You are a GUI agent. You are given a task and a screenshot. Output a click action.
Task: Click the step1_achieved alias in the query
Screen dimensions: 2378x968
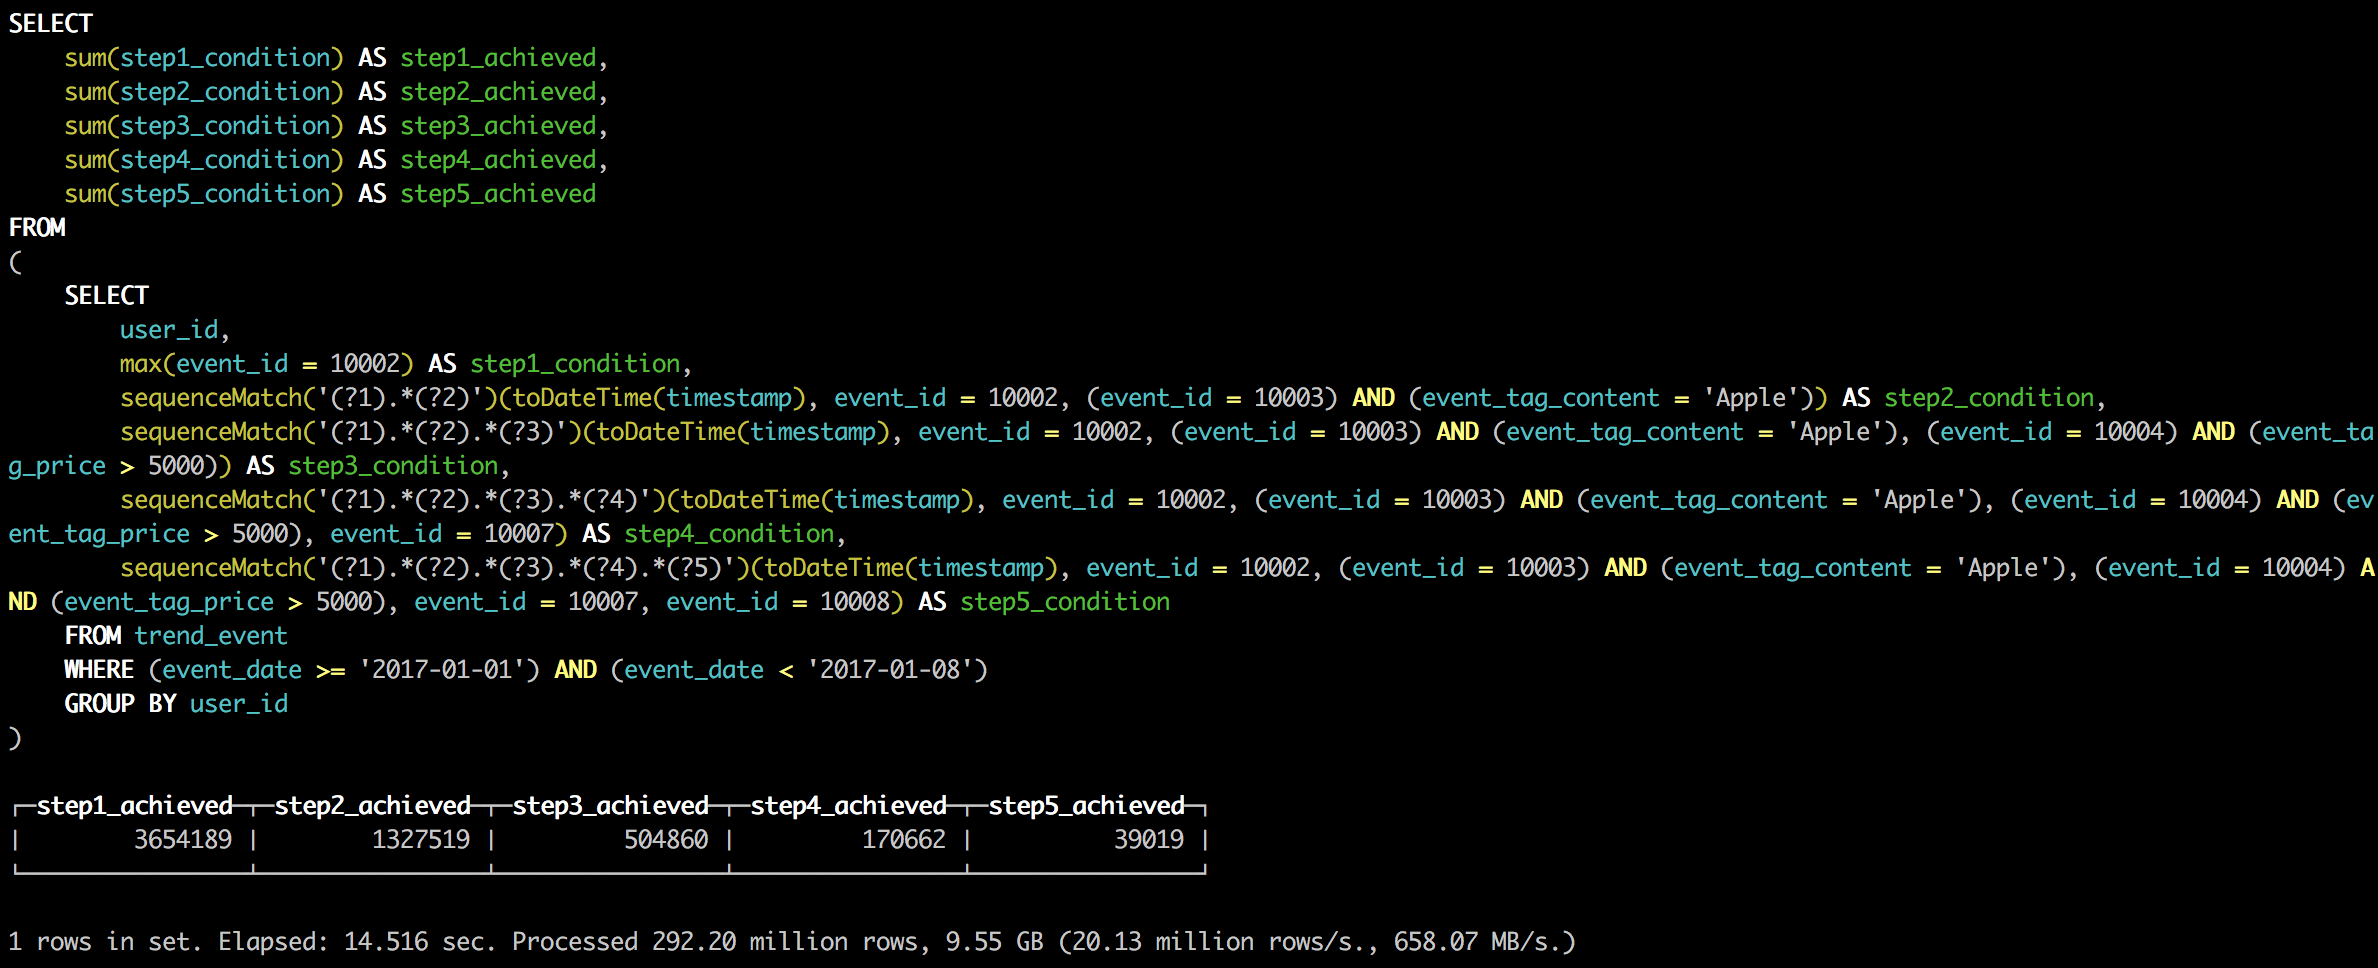(498, 58)
